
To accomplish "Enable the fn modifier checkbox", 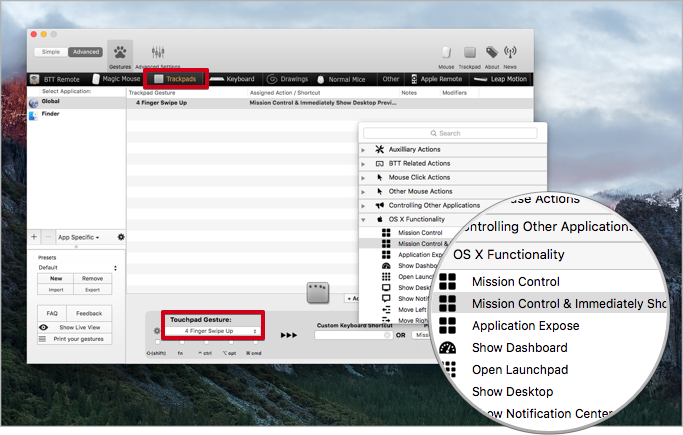I will (182, 343).
